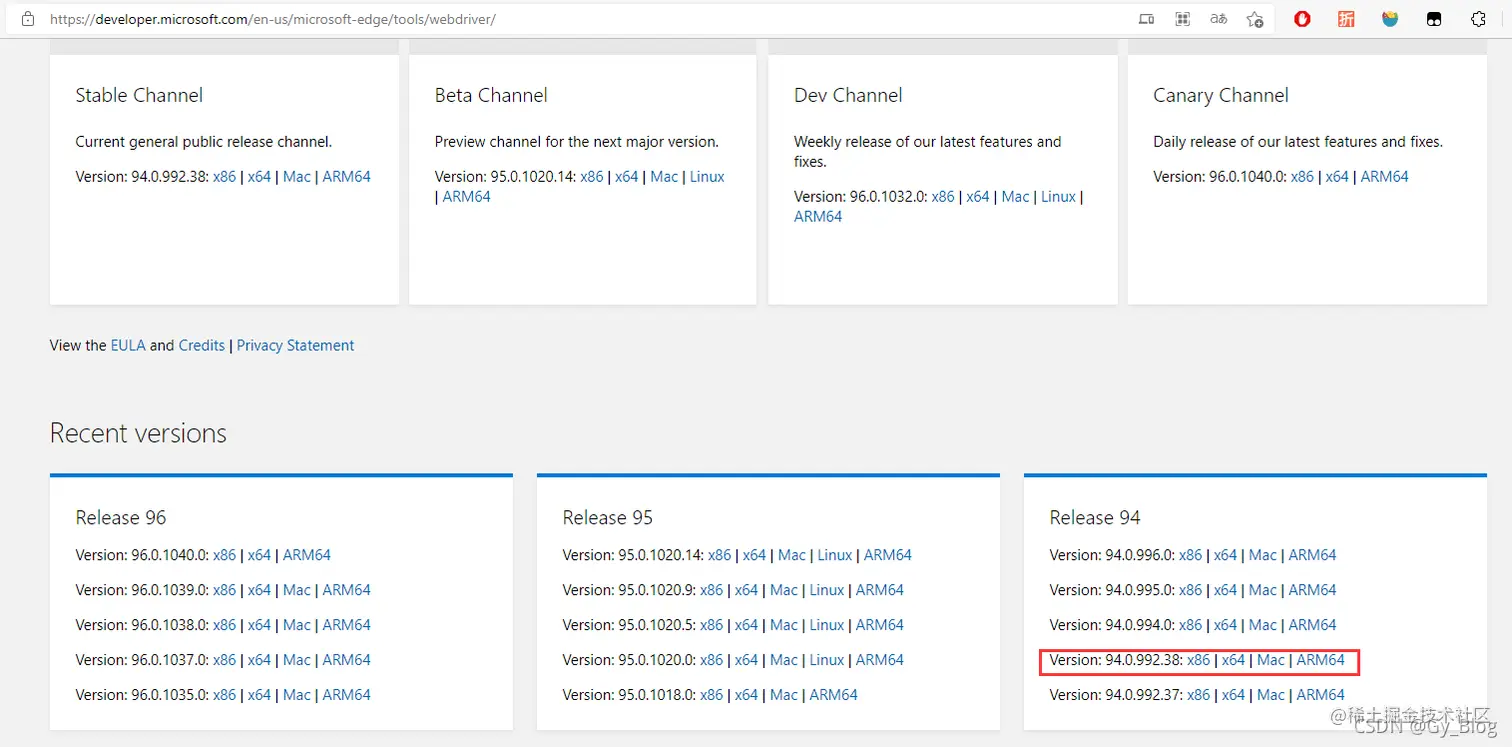
Task: Download Beta Channel Mac driver
Action: [x=664, y=176]
